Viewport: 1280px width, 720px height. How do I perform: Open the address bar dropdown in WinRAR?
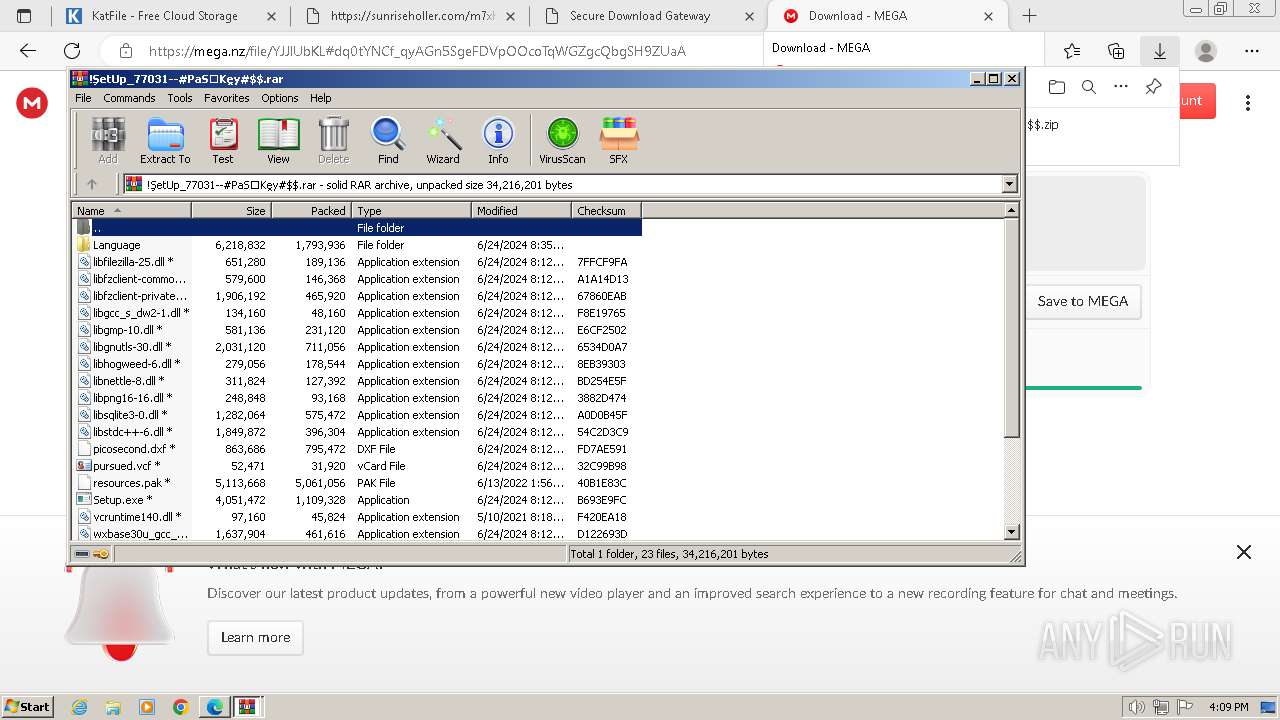[x=1009, y=184]
